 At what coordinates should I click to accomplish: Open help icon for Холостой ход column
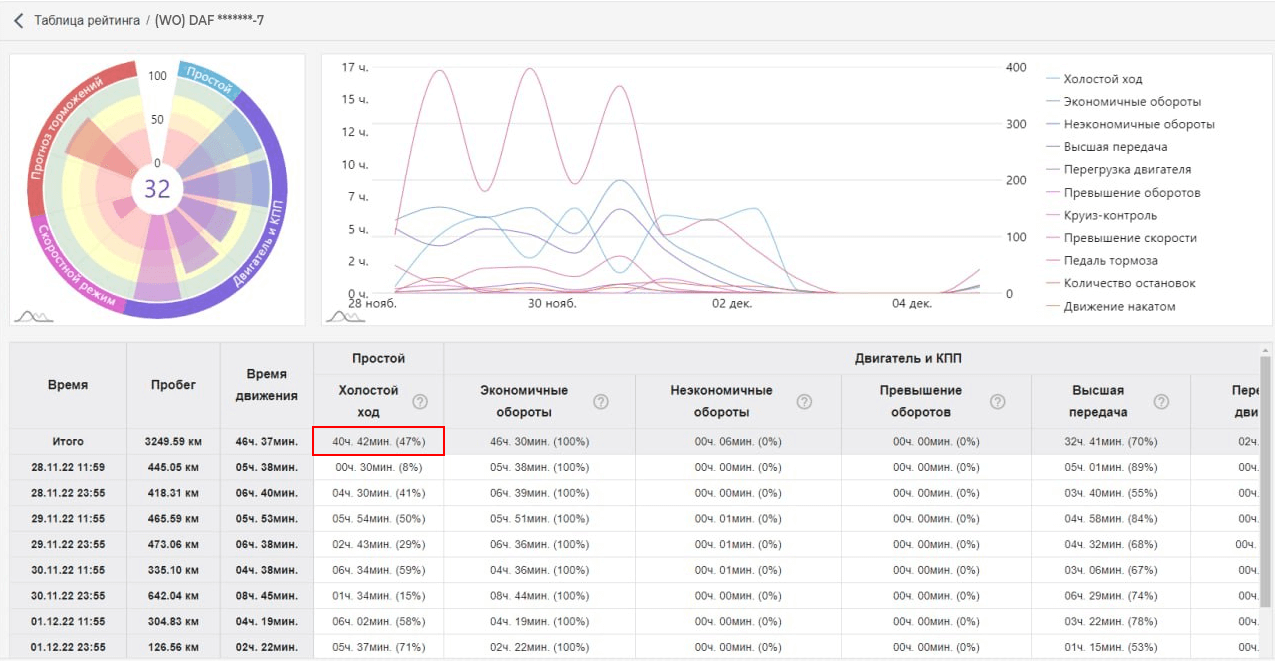(x=420, y=402)
